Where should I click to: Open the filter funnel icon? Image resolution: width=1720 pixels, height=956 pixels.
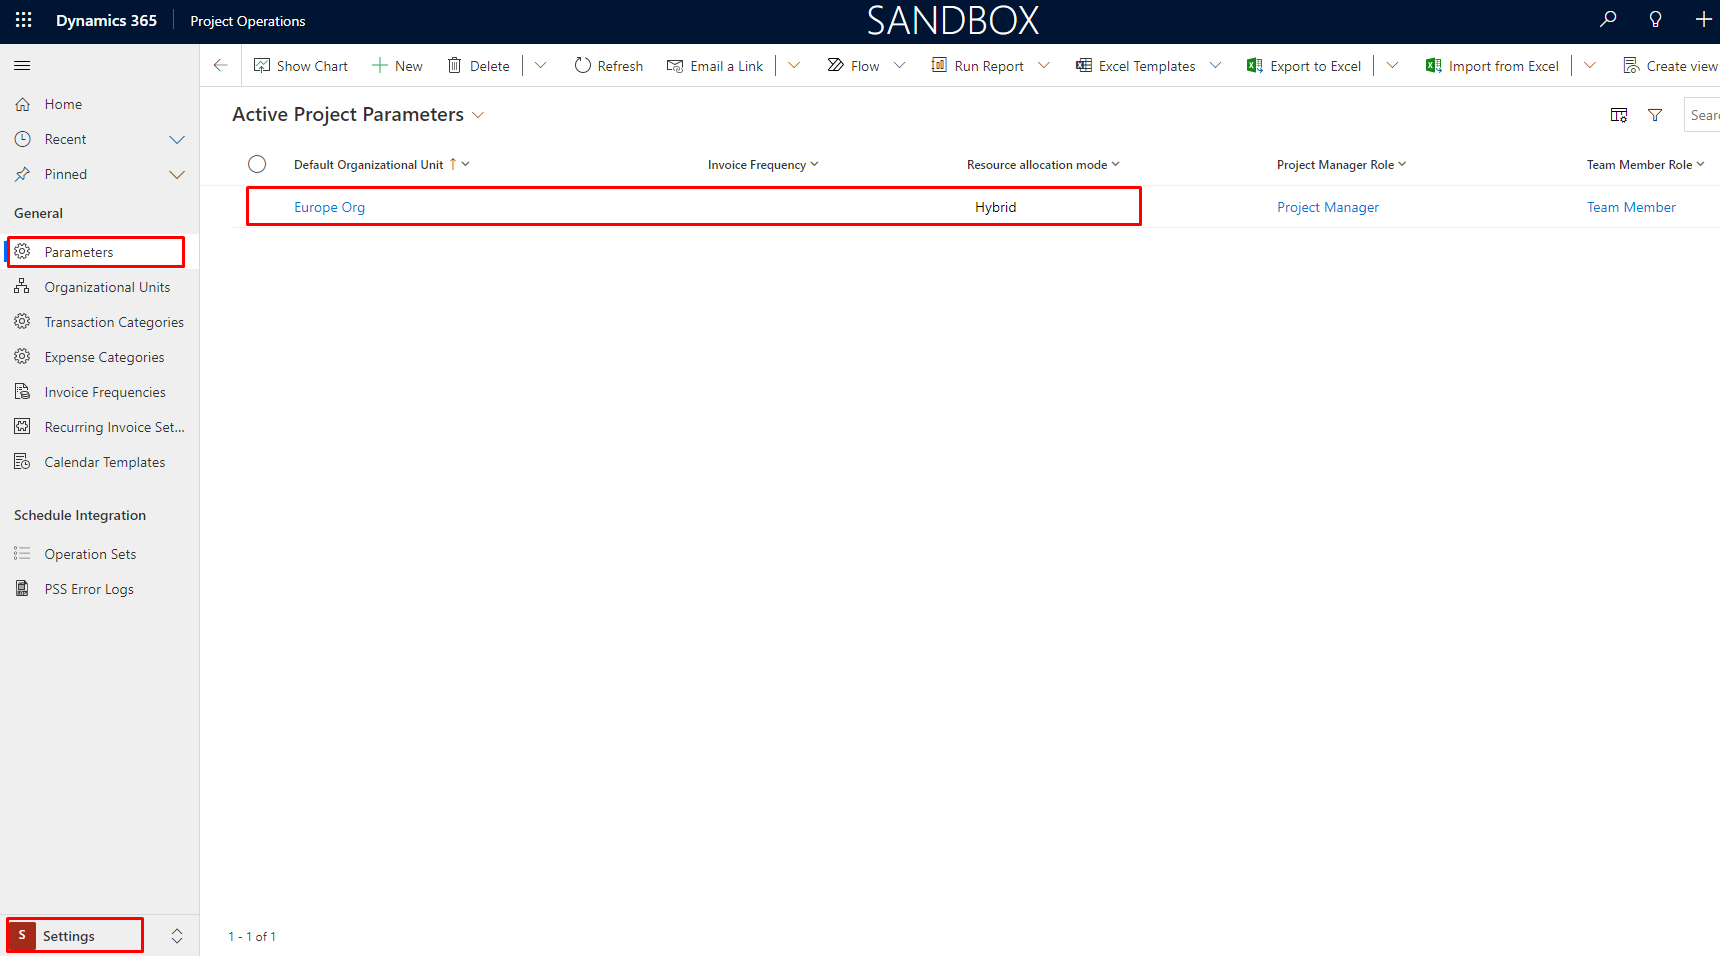click(1655, 116)
